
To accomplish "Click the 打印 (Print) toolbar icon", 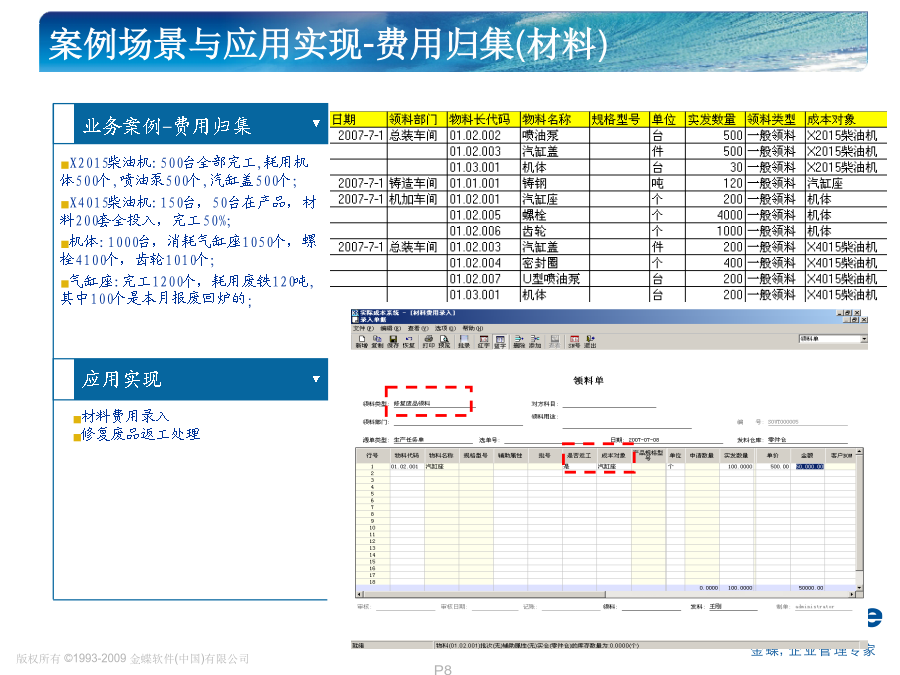I will pyautogui.click(x=429, y=342).
